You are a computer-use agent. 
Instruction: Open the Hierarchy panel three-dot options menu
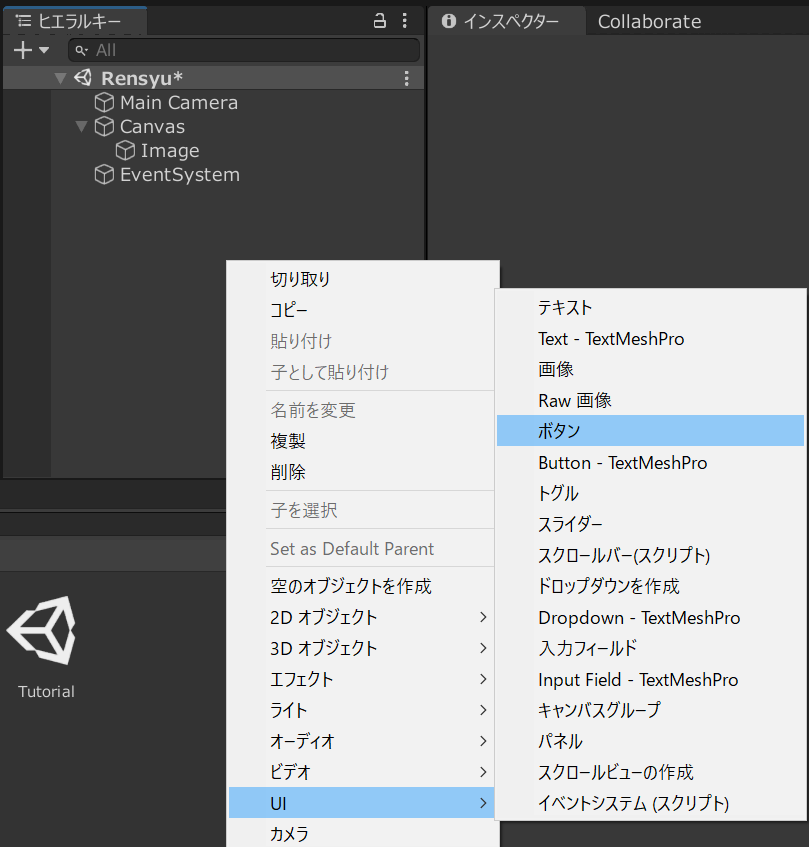pyautogui.click(x=404, y=21)
